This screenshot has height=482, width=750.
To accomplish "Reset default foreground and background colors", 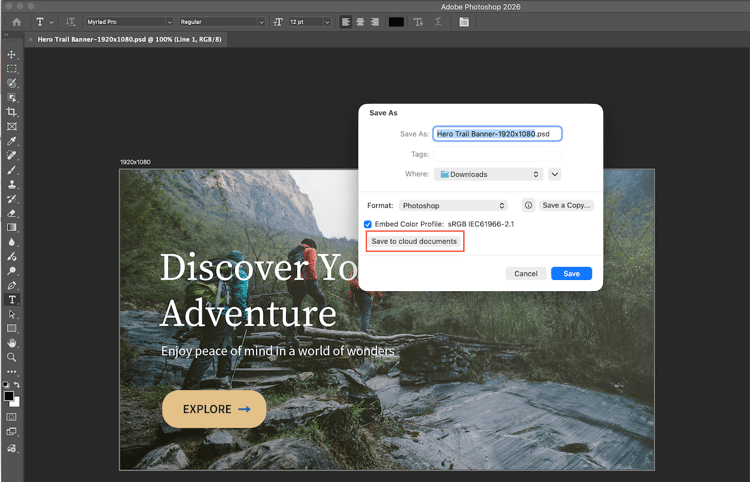I will point(5,384).
